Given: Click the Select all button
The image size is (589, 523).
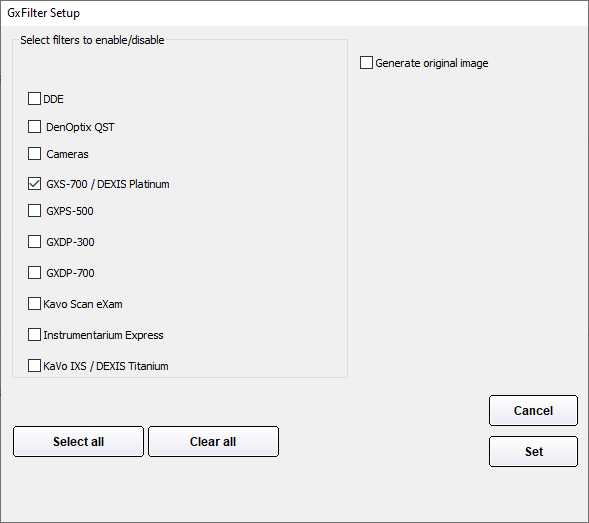Looking at the screenshot, I should pos(78,441).
